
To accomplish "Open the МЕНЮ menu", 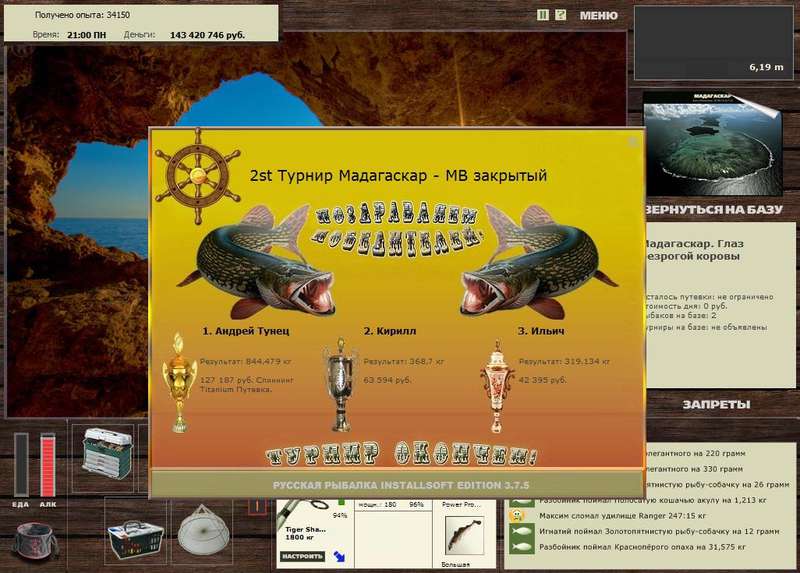I will (x=598, y=16).
